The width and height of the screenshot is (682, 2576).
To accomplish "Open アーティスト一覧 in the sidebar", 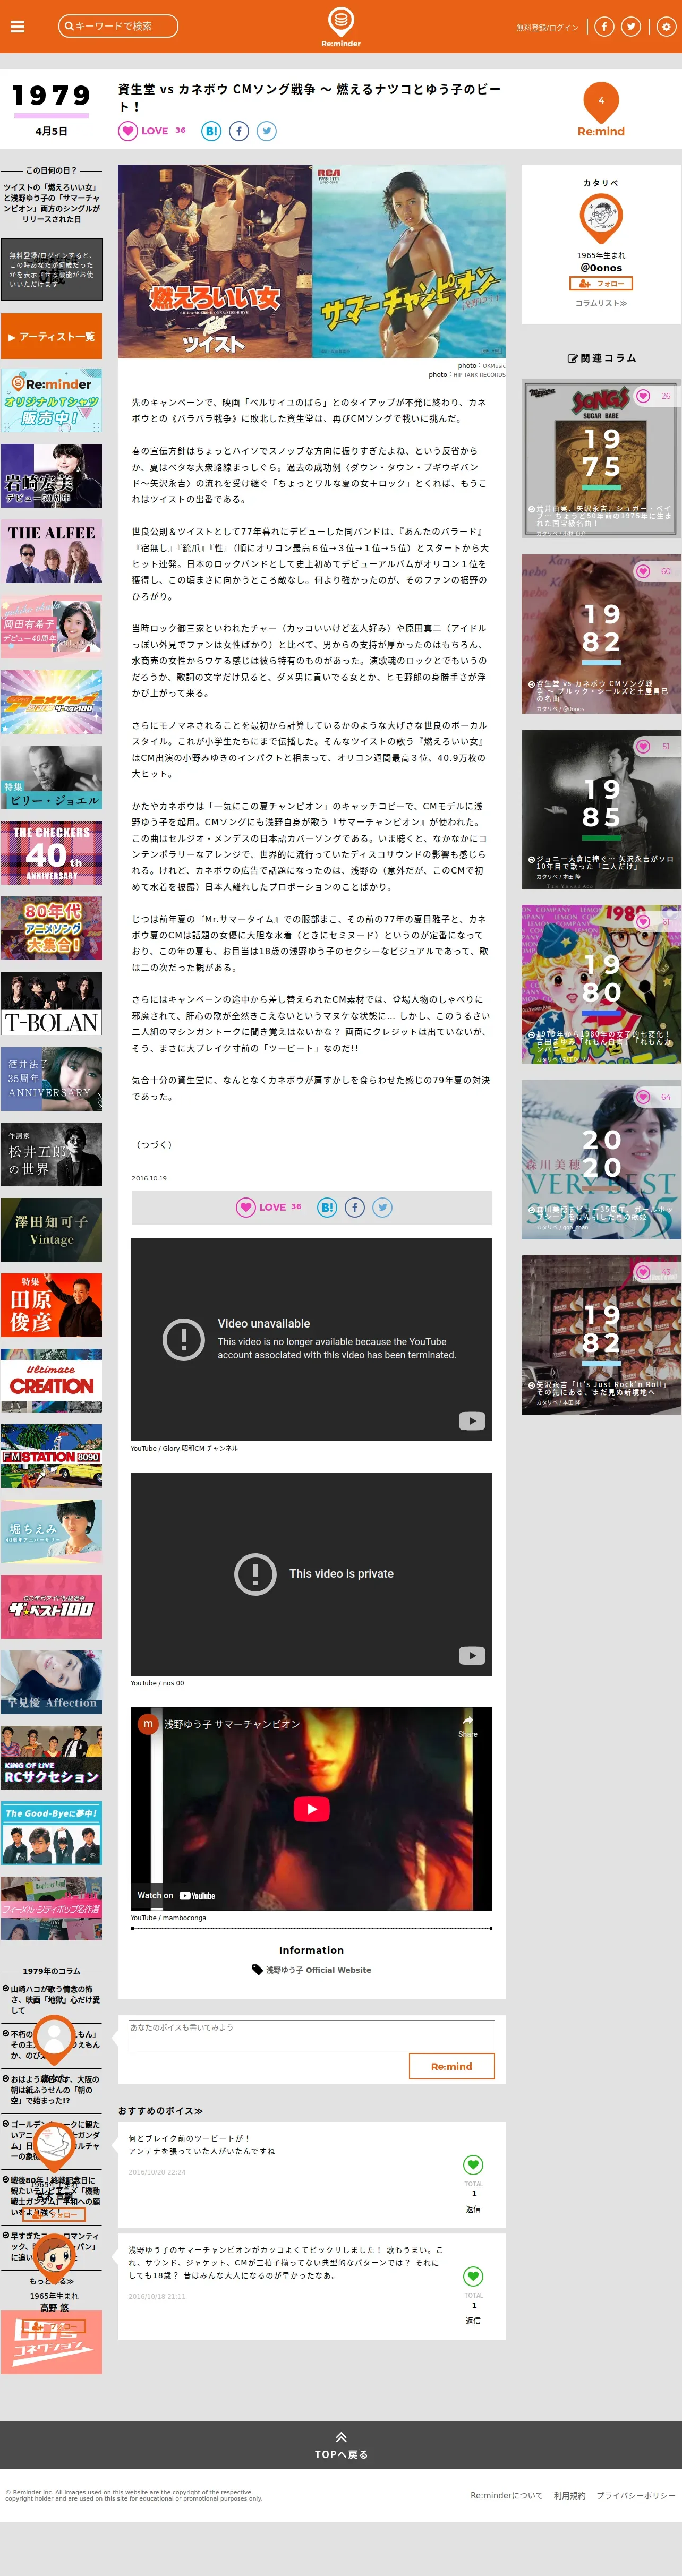I will (x=51, y=336).
